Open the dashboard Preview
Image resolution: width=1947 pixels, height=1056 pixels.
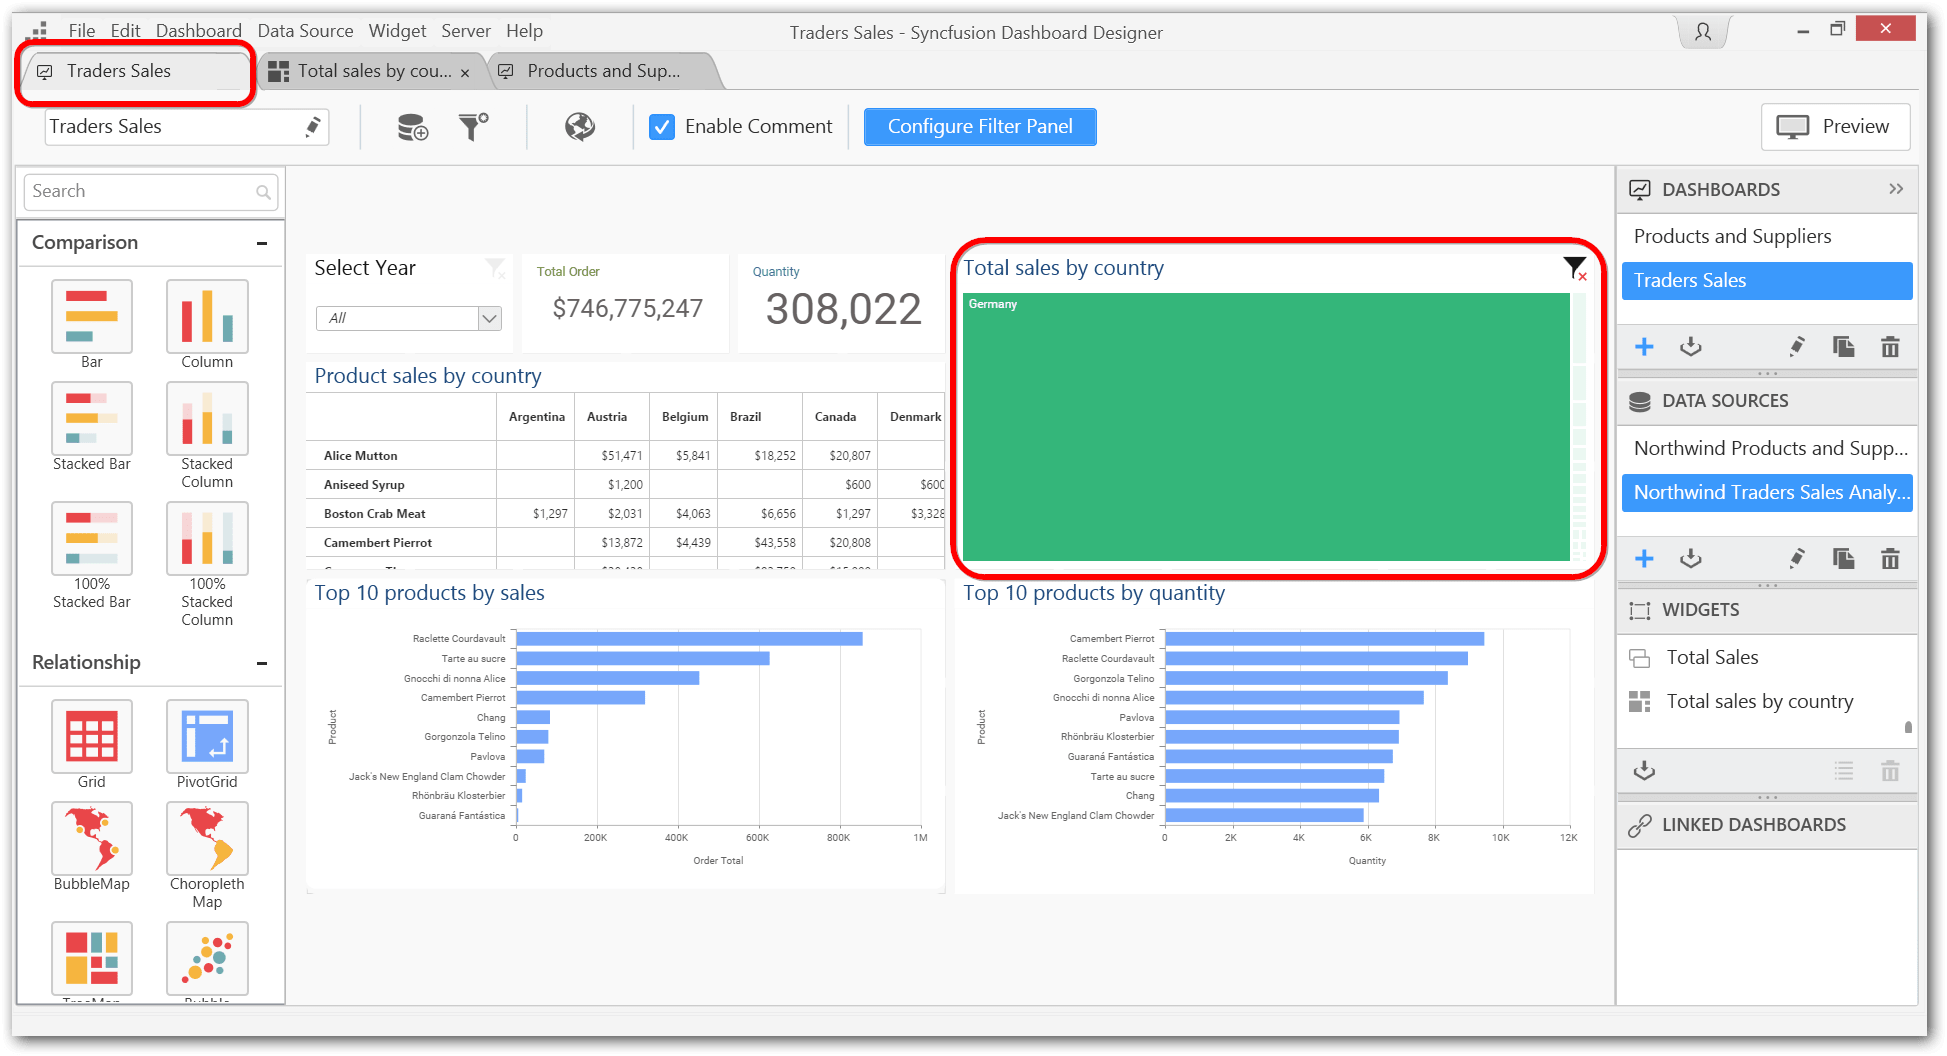pyautogui.click(x=1835, y=127)
